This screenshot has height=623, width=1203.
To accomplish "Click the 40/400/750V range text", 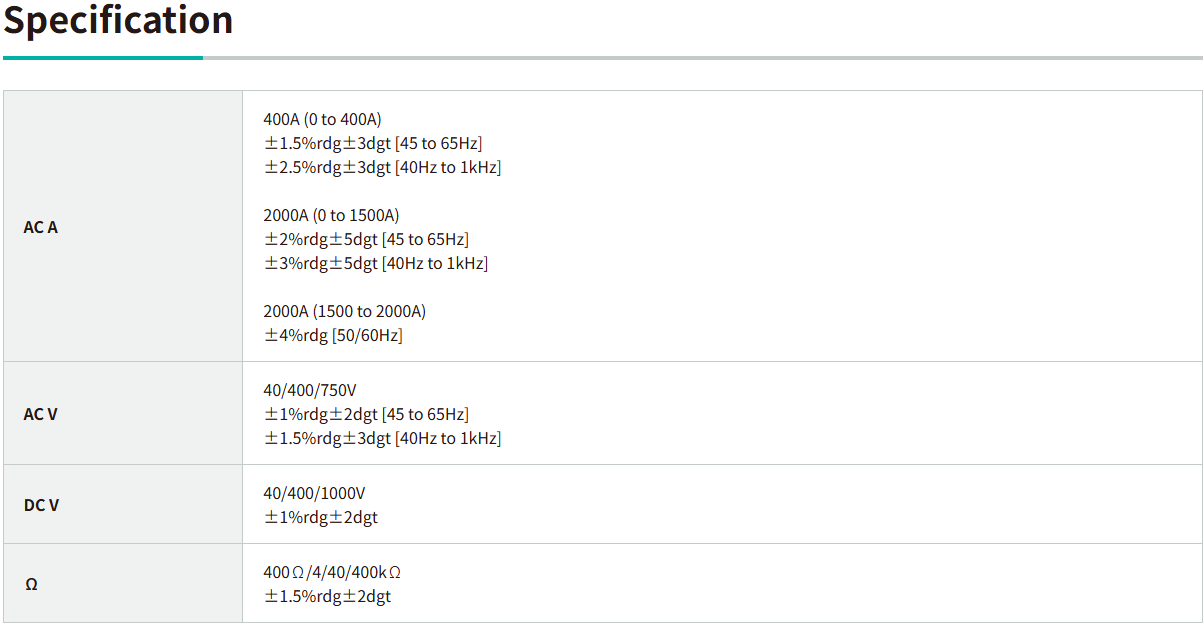I will click(x=310, y=390).
